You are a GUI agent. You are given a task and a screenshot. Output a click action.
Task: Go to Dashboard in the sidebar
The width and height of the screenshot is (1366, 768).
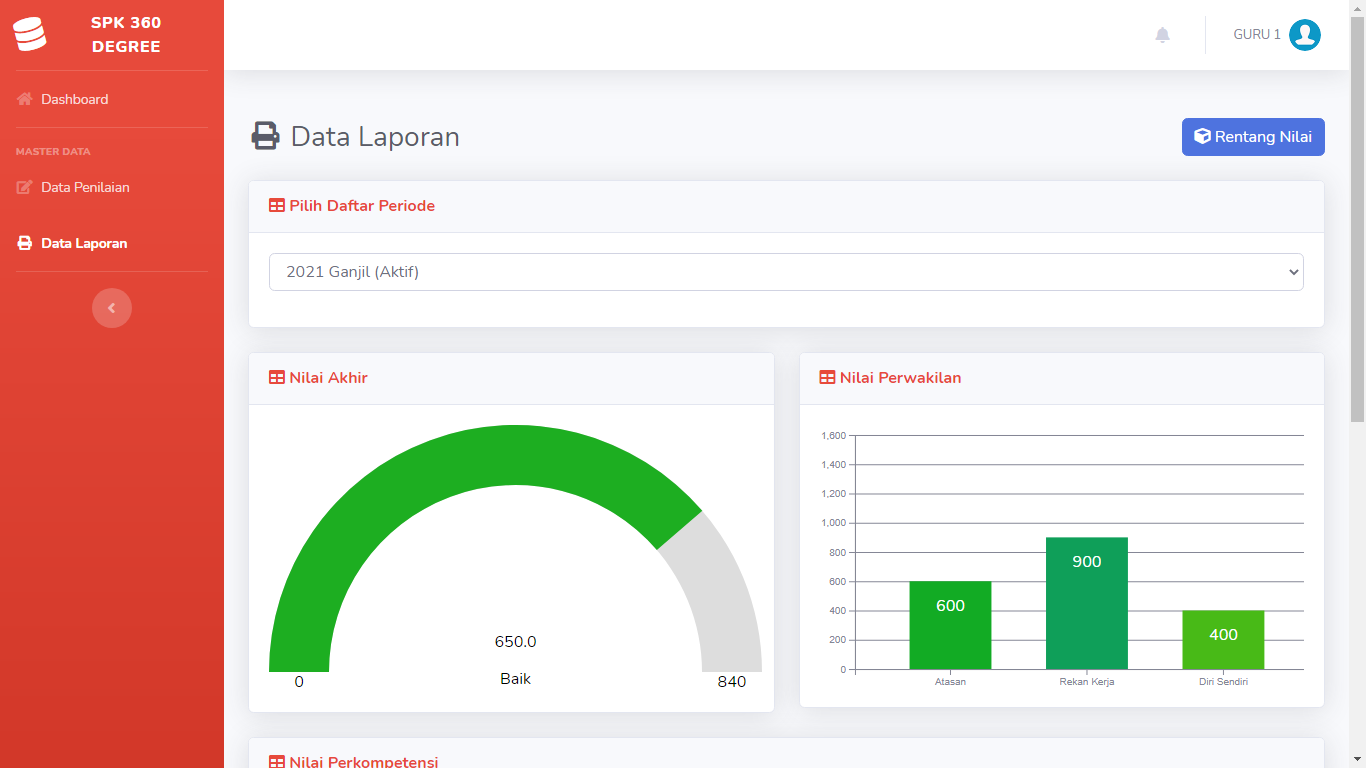(74, 99)
